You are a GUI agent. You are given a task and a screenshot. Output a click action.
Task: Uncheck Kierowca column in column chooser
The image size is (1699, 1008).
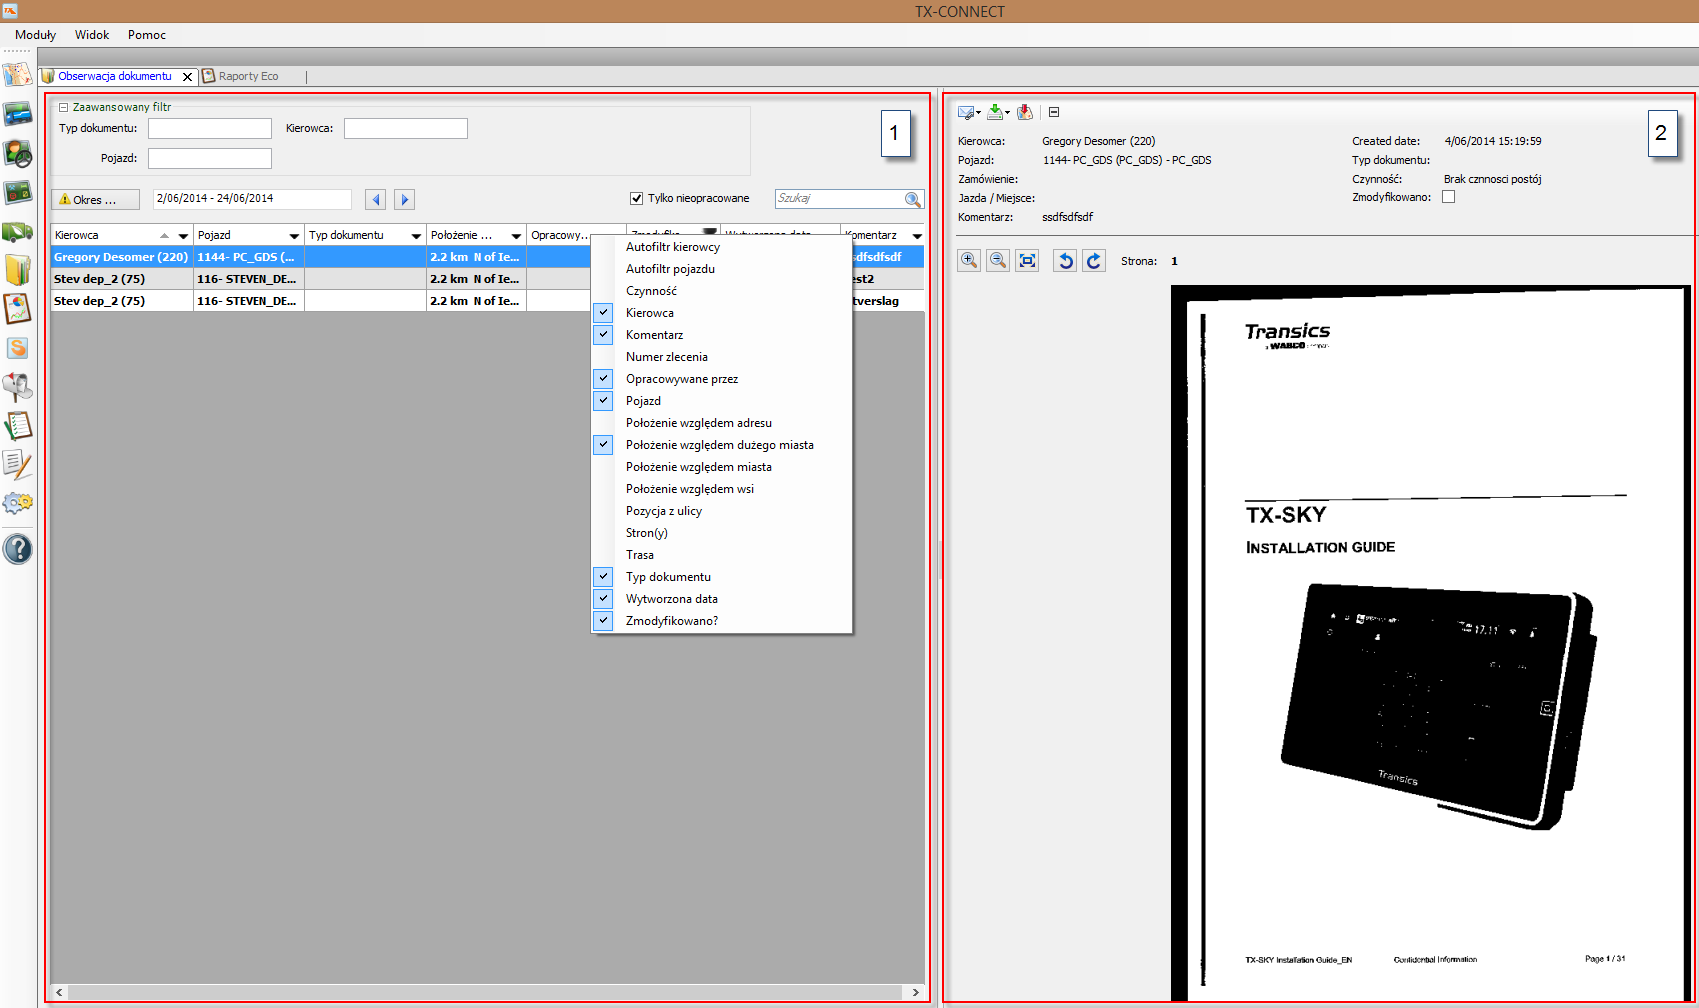[x=604, y=313]
